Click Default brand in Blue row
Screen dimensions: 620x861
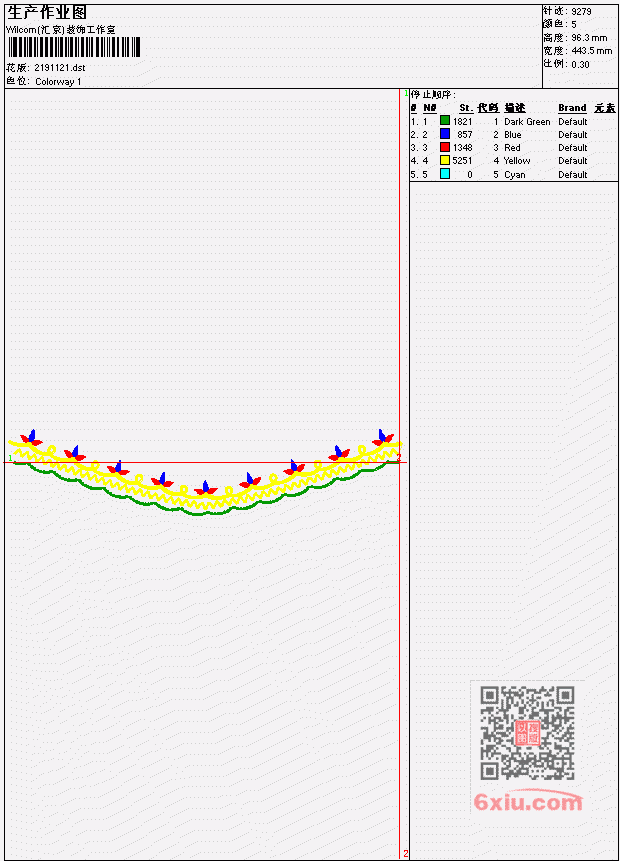click(x=573, y=135)
